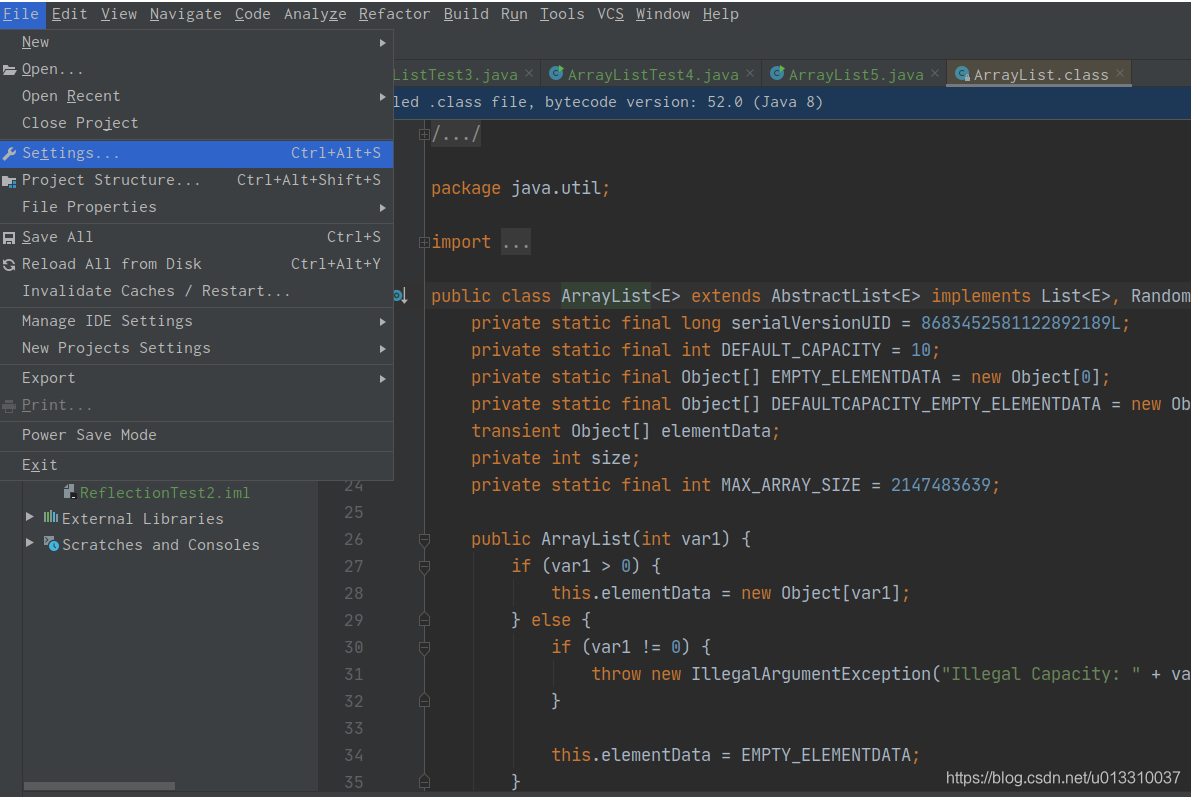Viewport: 1191px width, 797px height.
Task: Switch to the ArrayList5.java tab
Action: coord(855,73)
